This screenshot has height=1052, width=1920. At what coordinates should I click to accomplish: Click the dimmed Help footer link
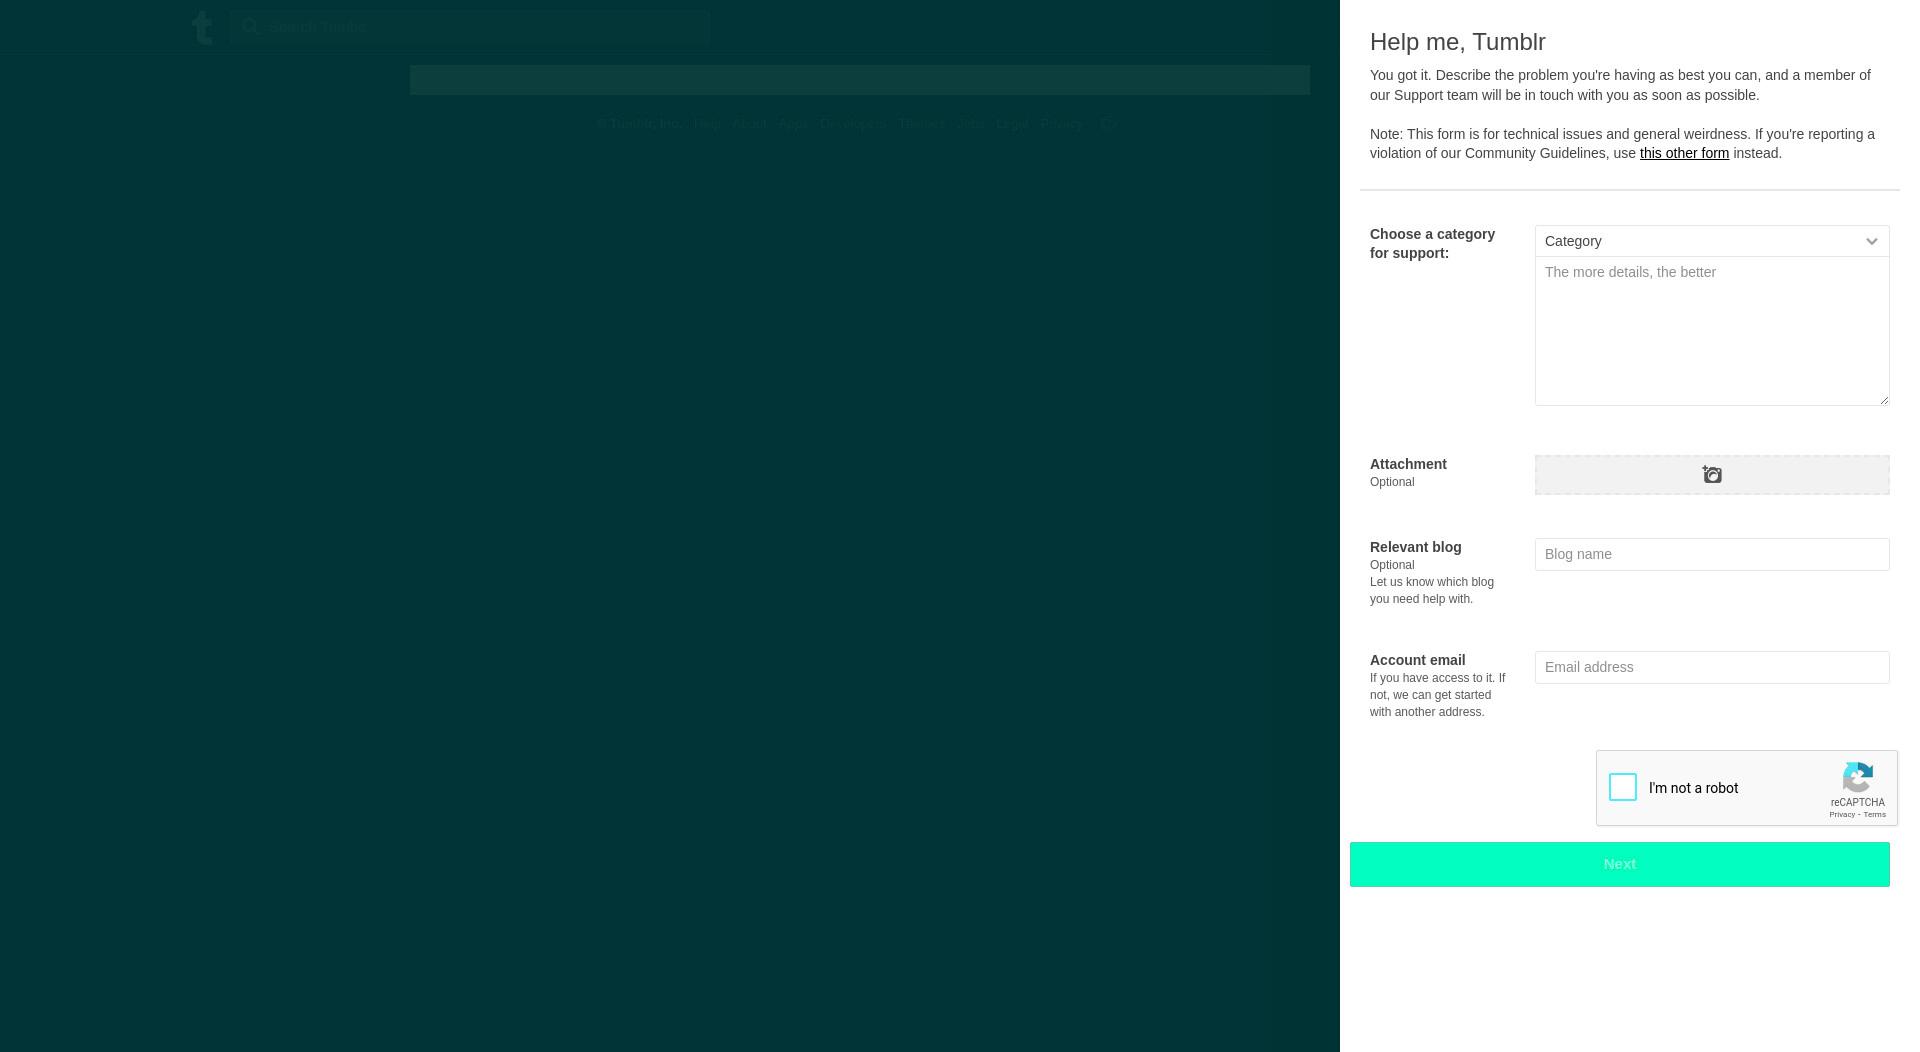(x=707, y=124)
